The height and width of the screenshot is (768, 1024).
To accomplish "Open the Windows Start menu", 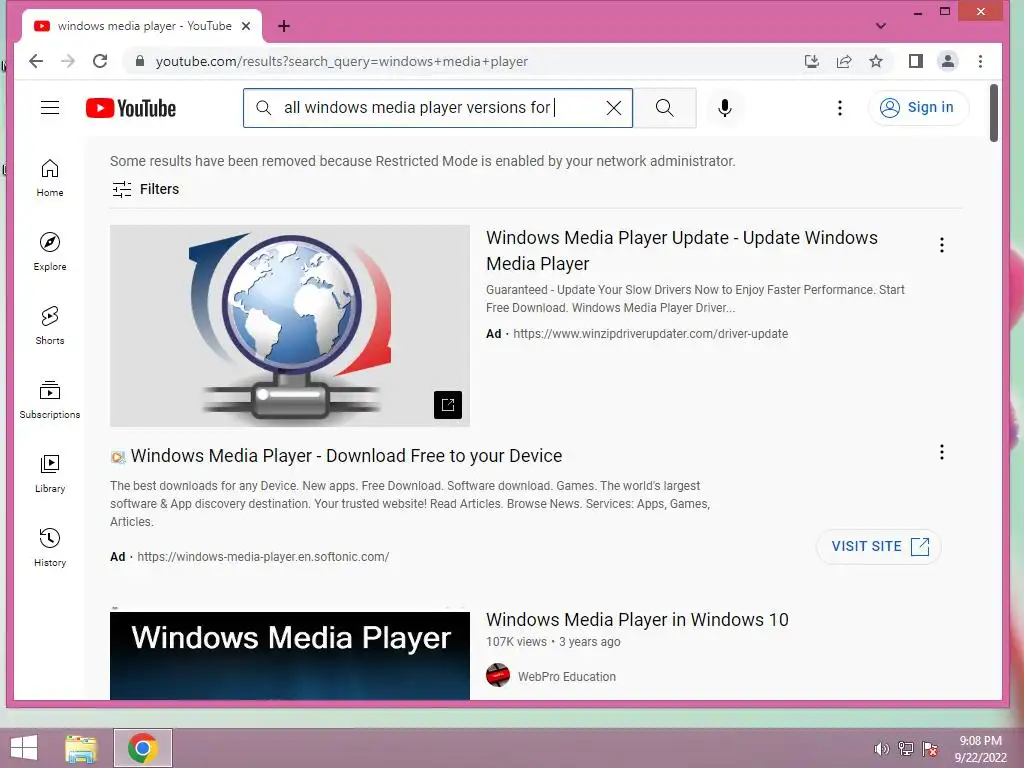I will click(24, 748).
